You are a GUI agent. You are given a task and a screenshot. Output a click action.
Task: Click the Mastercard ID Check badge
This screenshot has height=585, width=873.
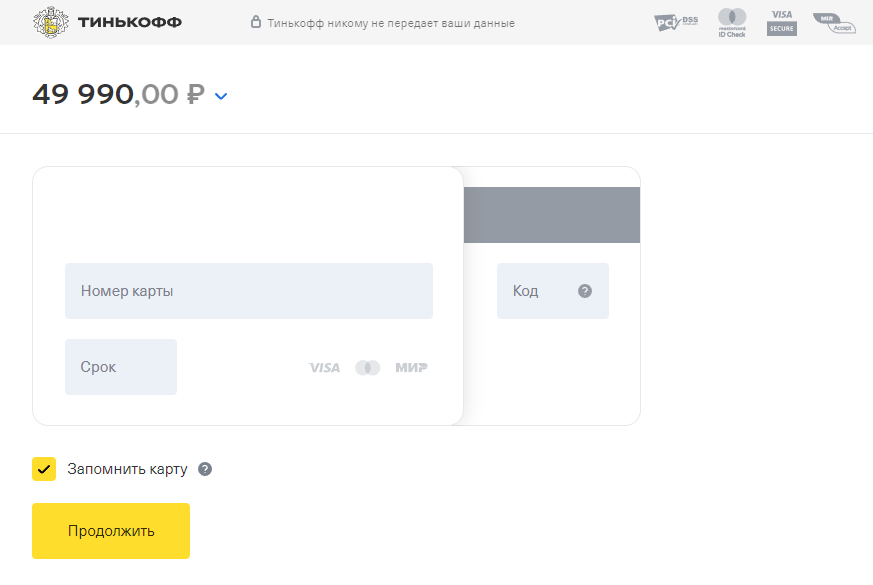[x=732, y=22]
